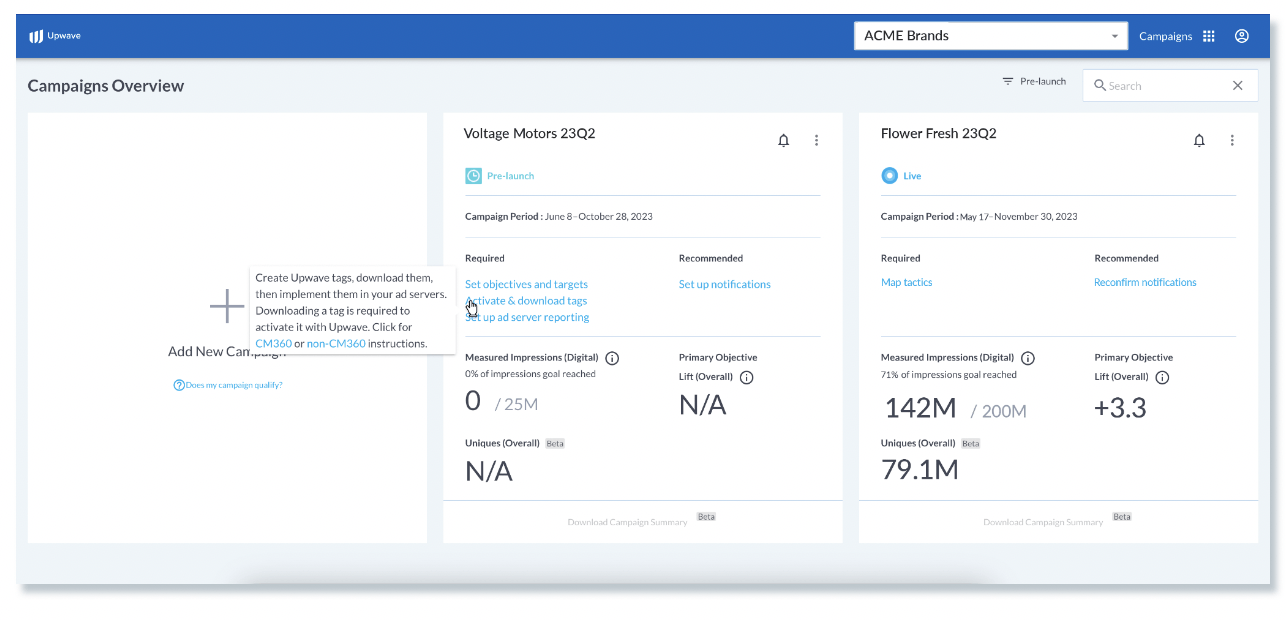Open the CM360 instructions link in tooltip
Viewport: 1286px width, 620px height.
click(273, 343)
